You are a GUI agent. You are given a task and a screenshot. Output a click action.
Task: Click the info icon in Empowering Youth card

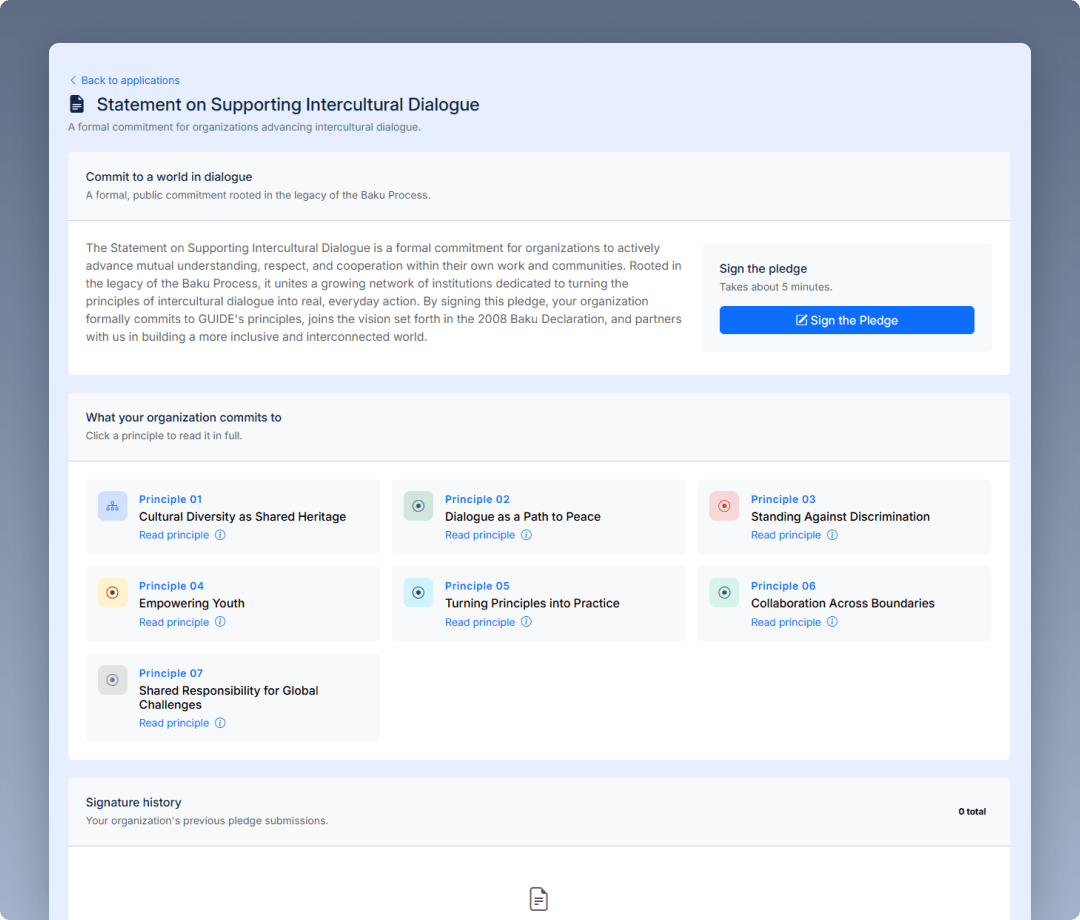220,622
